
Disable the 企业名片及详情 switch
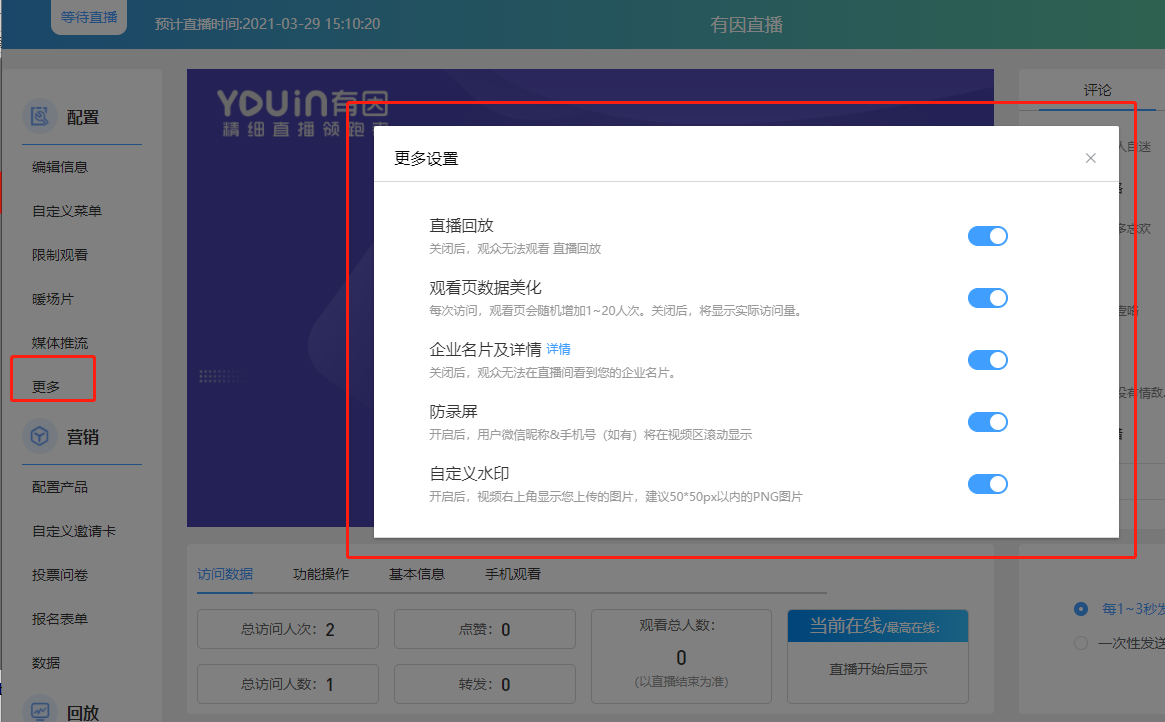tap(987, 360)
